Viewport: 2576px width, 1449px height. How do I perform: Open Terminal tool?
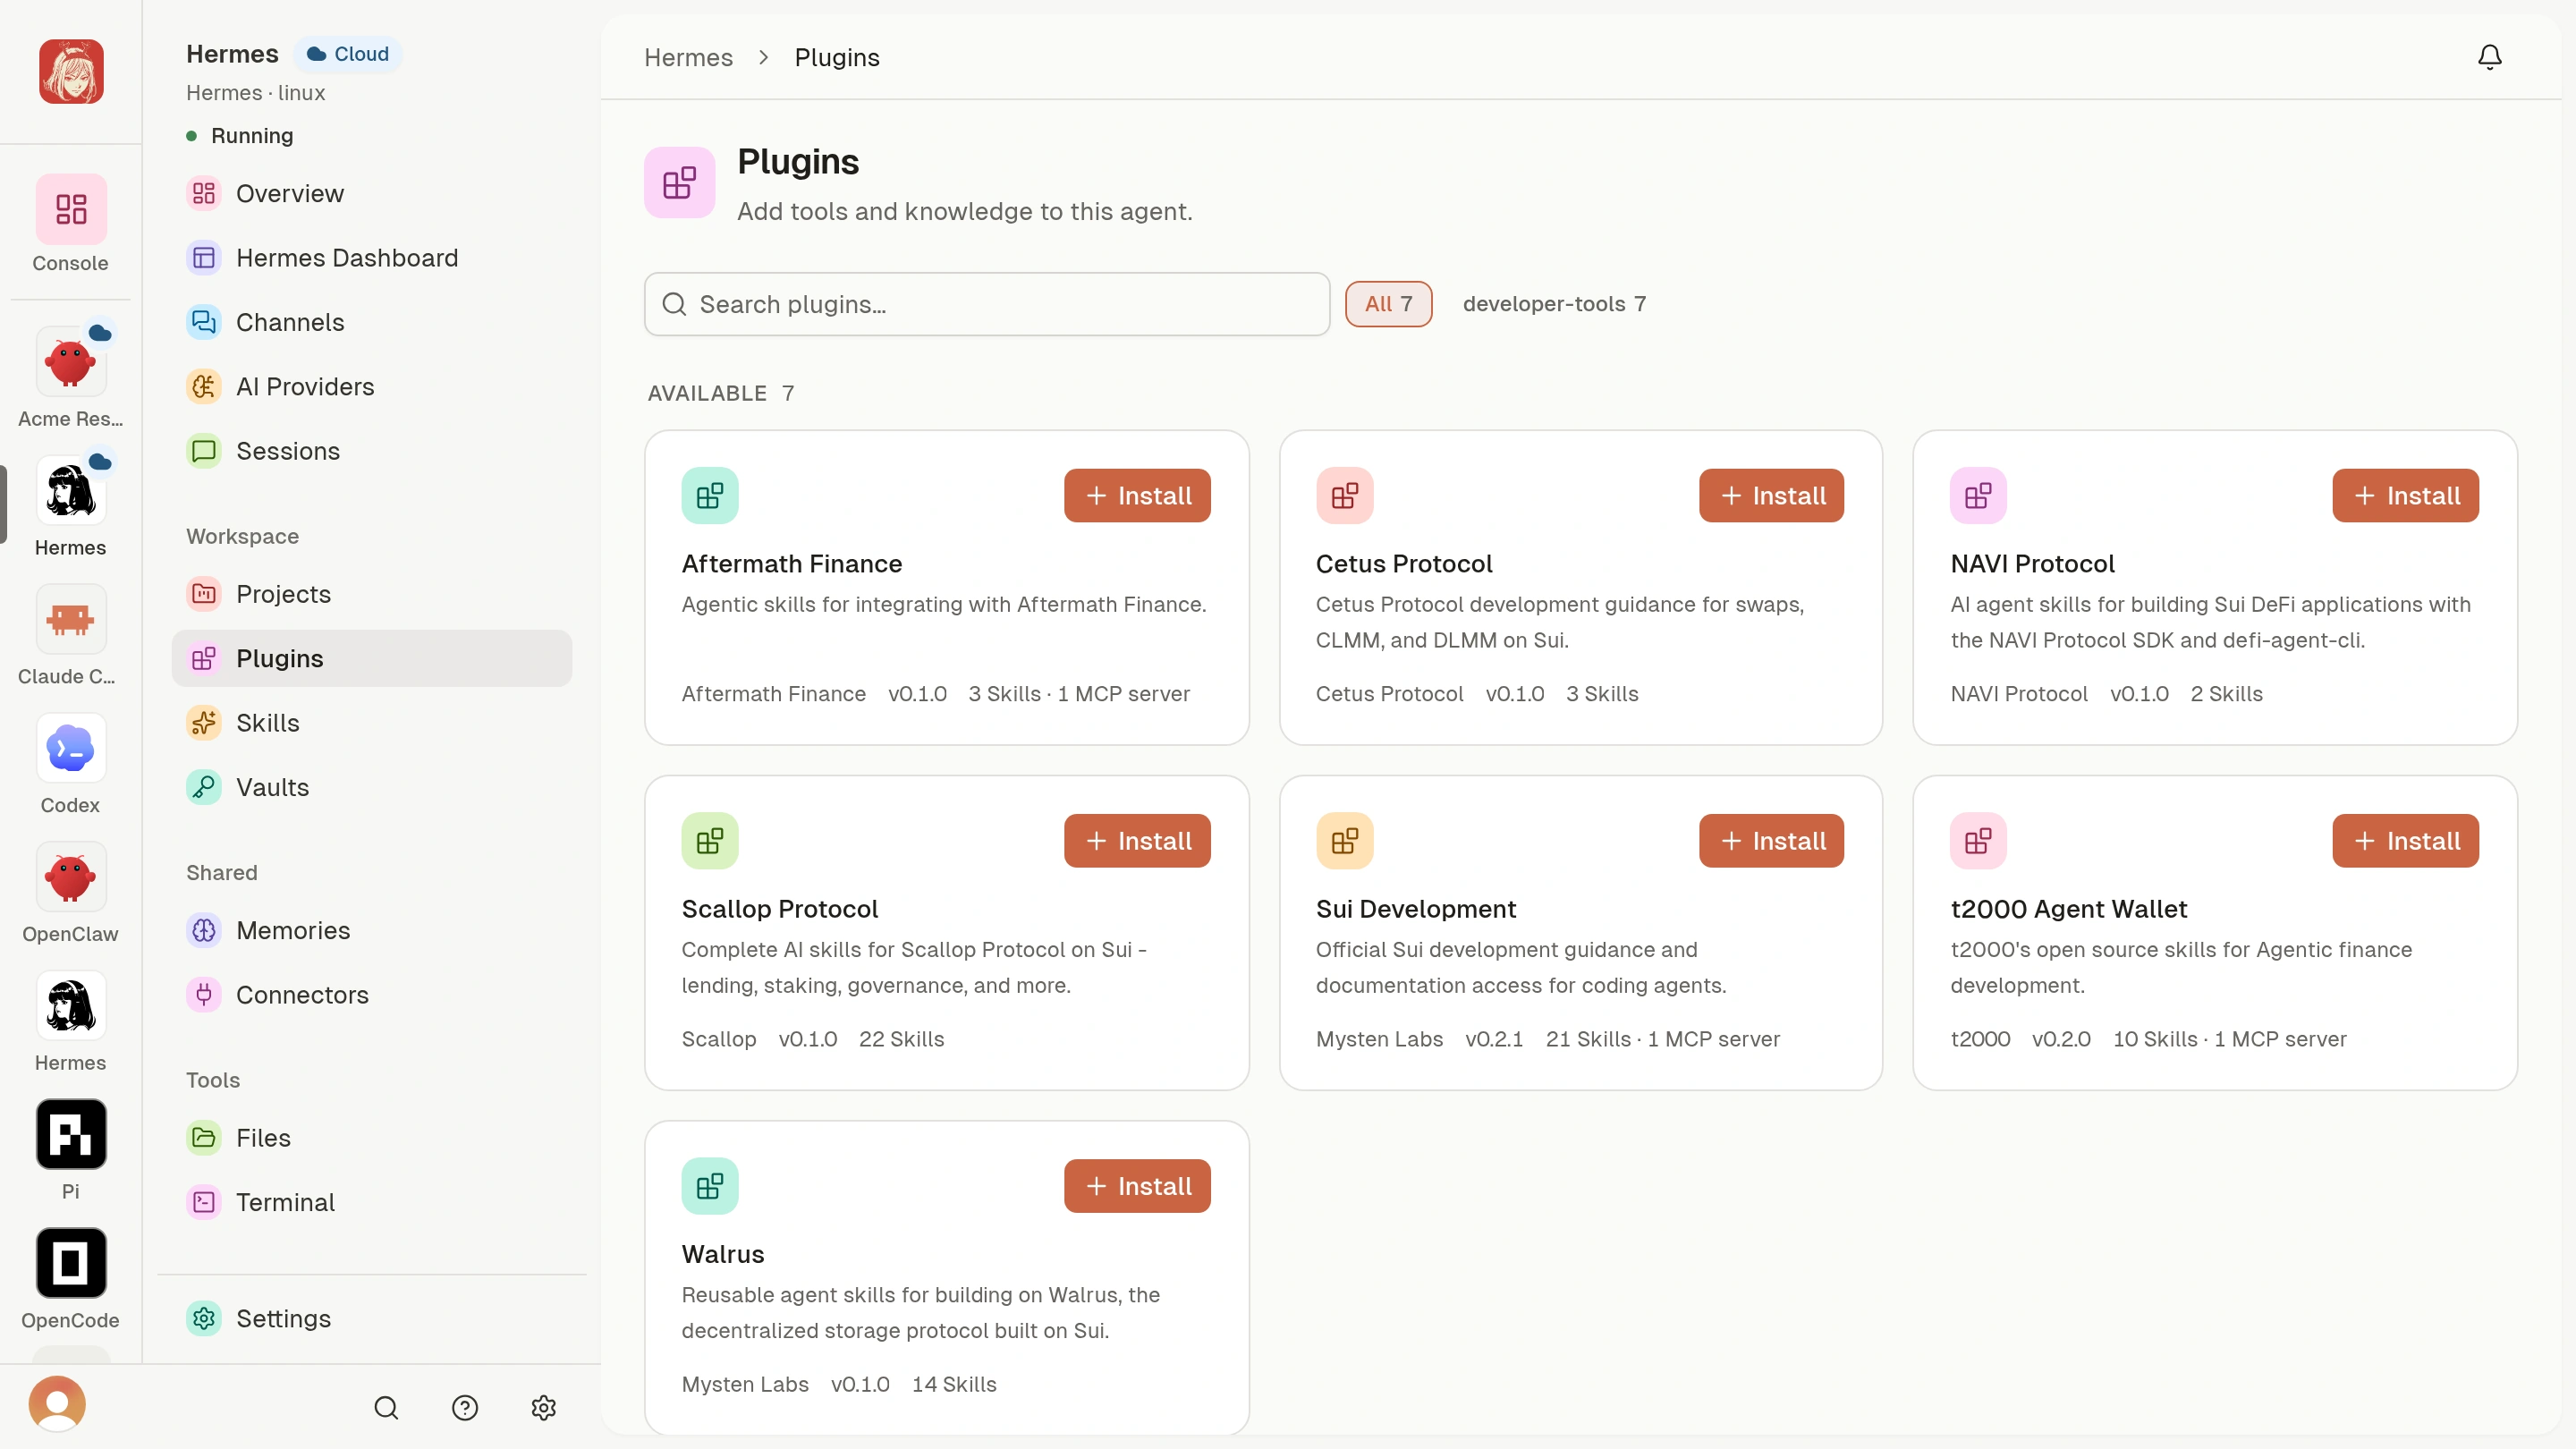(372, 1202)
